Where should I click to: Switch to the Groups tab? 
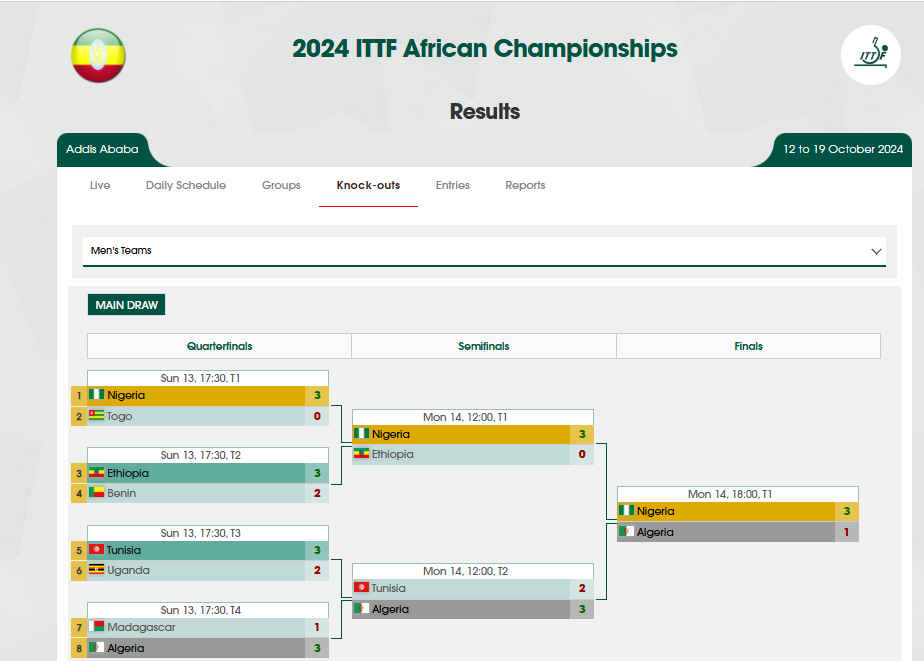[281, 185]
